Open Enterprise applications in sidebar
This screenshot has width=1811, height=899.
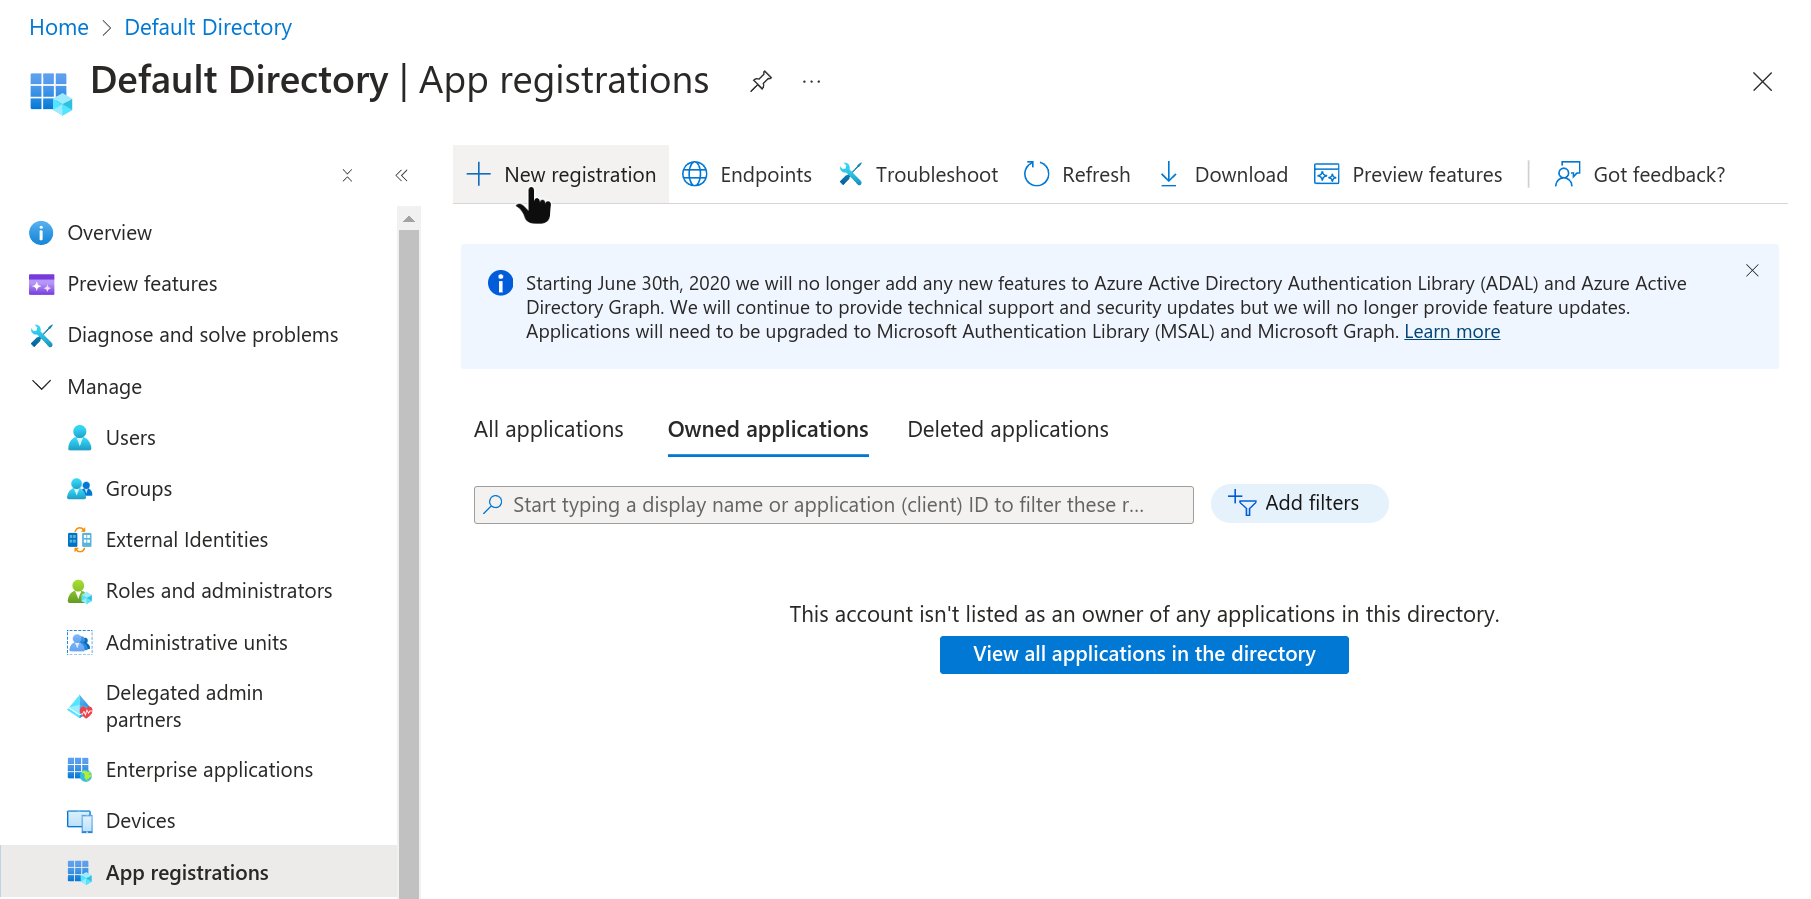pyautogui.click(x=209, y=770)
